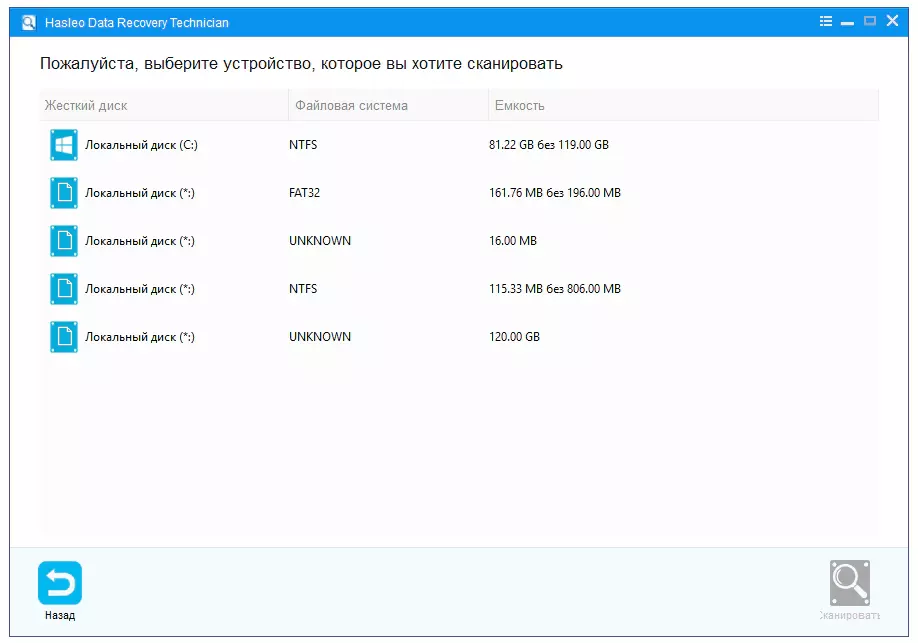Select the Локальный диск (C:) row label
918x643 pixels.
tap(141, 145)
